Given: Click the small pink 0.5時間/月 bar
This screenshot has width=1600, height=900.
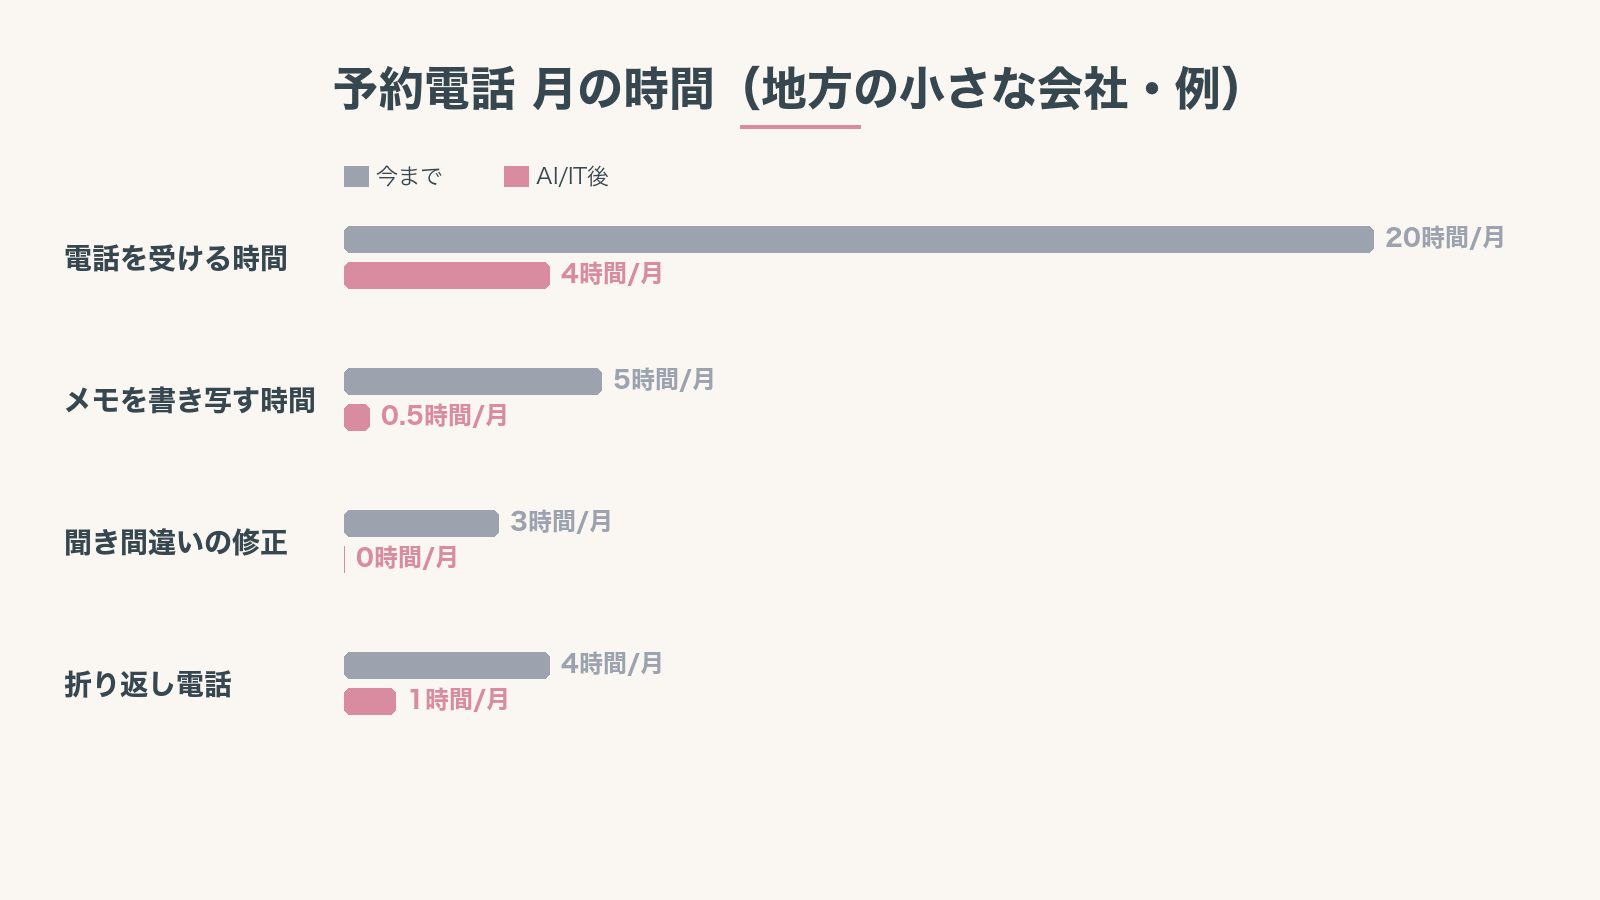Looking at the screenshot, I should coord(357,417).
